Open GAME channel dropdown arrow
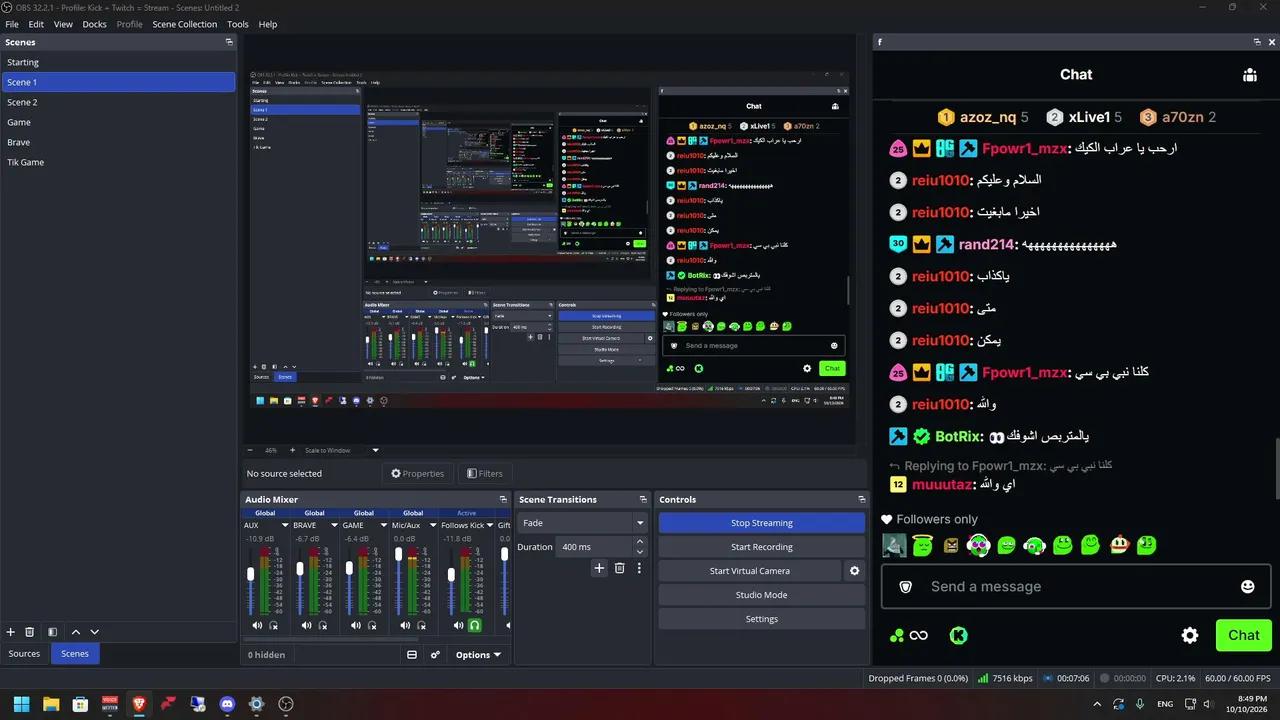The height and width of the screenshot is (720, 1280). coord(383,525)
